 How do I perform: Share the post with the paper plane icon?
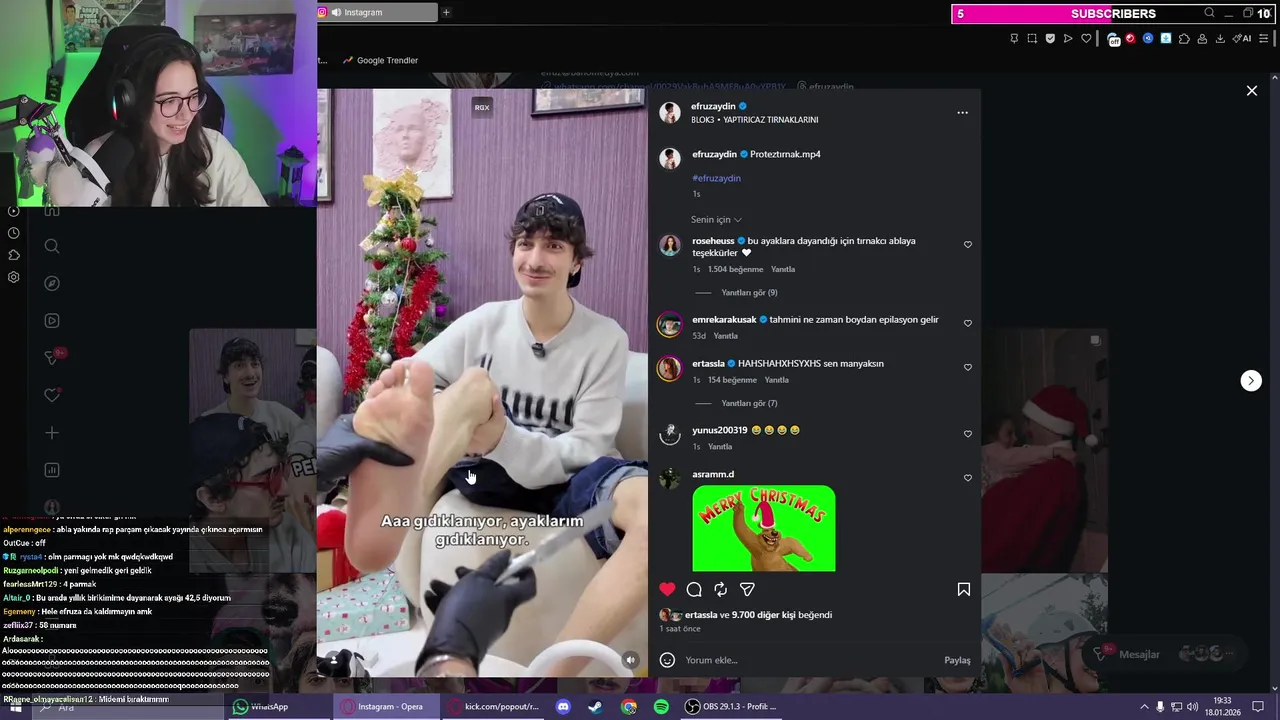coord(747,589)
